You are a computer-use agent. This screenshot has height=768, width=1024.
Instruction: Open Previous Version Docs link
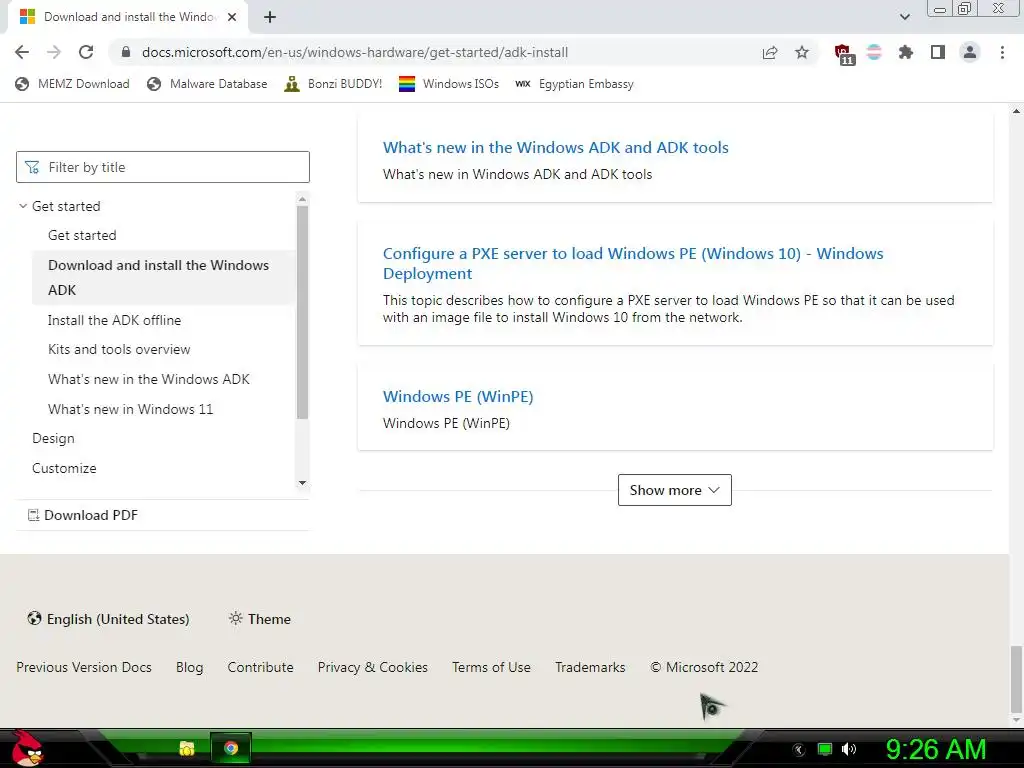coord(84,667)
